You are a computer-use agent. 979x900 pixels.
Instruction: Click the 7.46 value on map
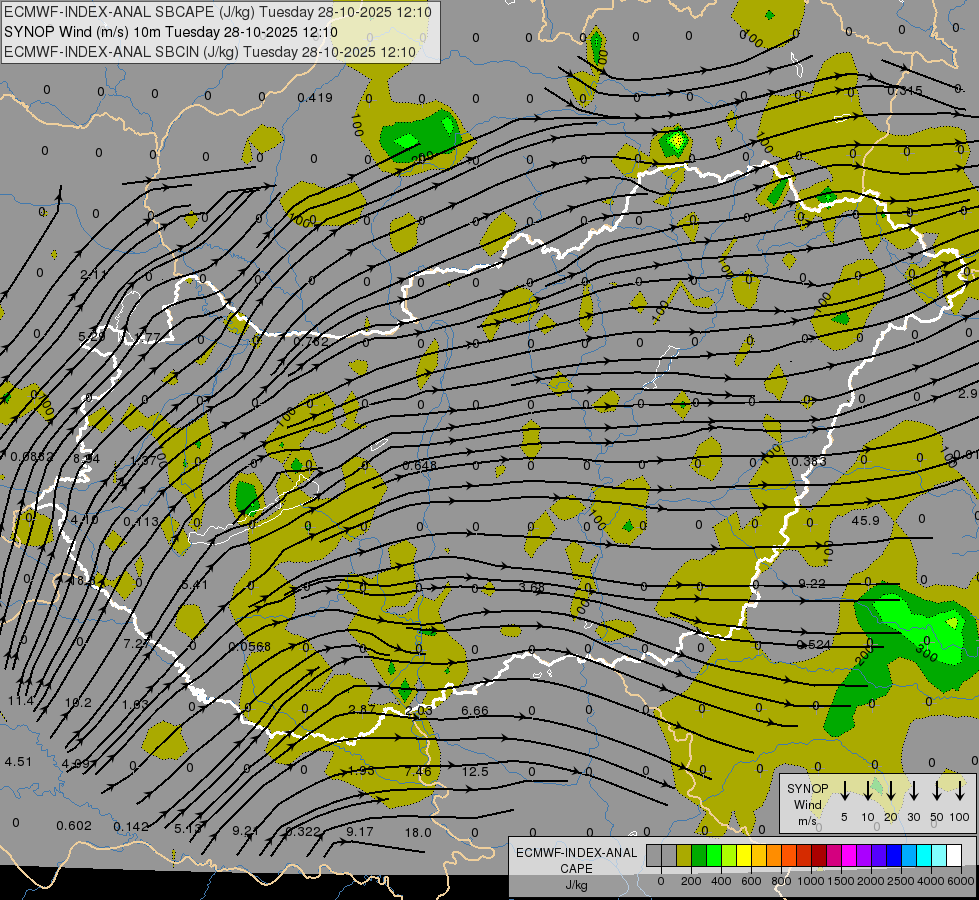click(x=418, y=771)
